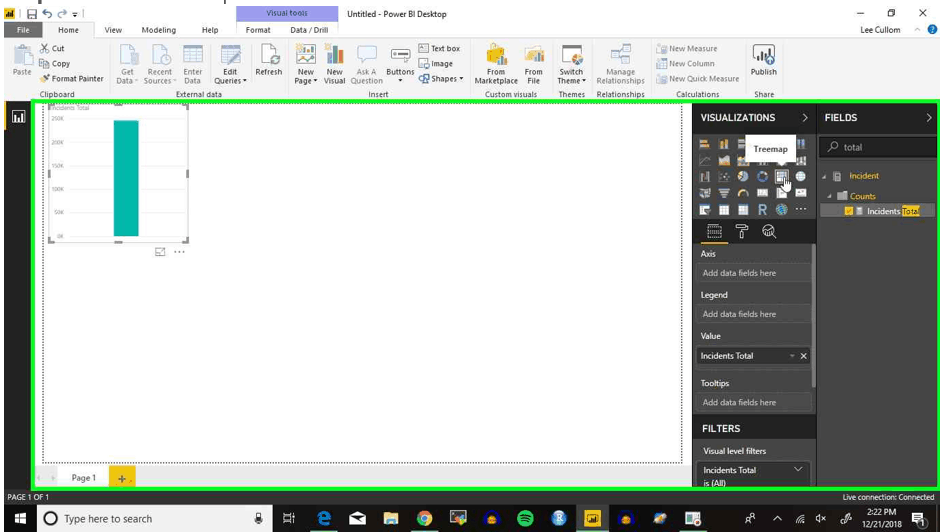Open the Recent Sources dropdown
This screenshot has width=942, height=532.
pos(159,65)
